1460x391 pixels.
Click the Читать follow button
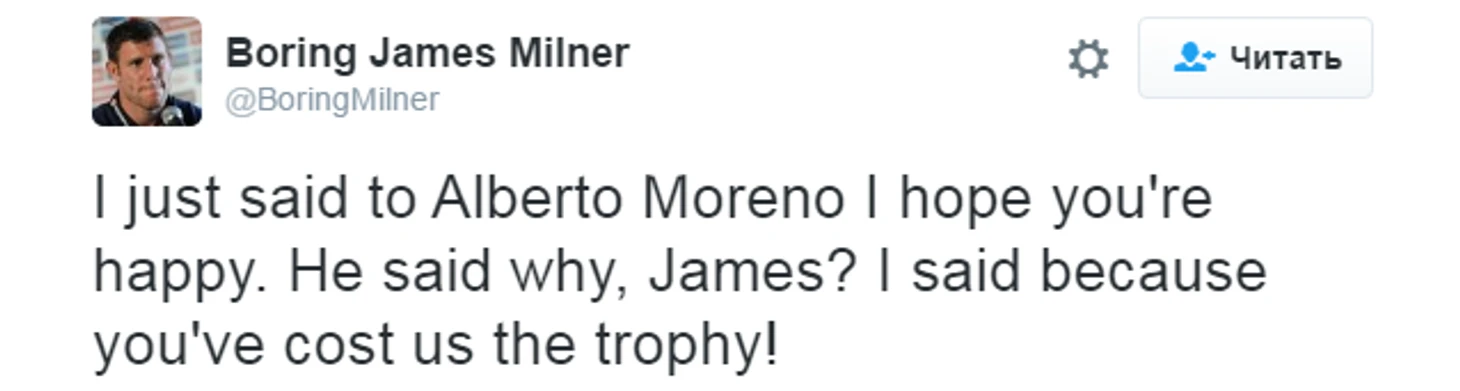(x=1255, y=58)
